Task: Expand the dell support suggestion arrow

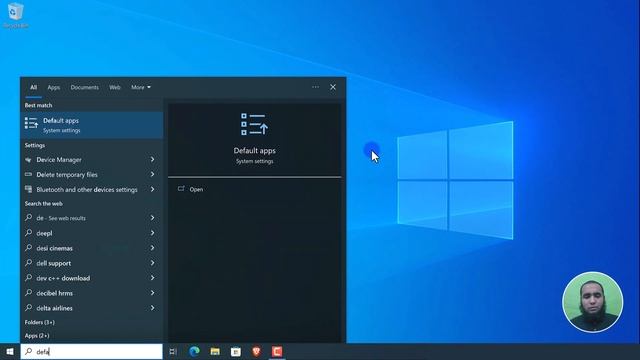Action: [x=153, y=263]
